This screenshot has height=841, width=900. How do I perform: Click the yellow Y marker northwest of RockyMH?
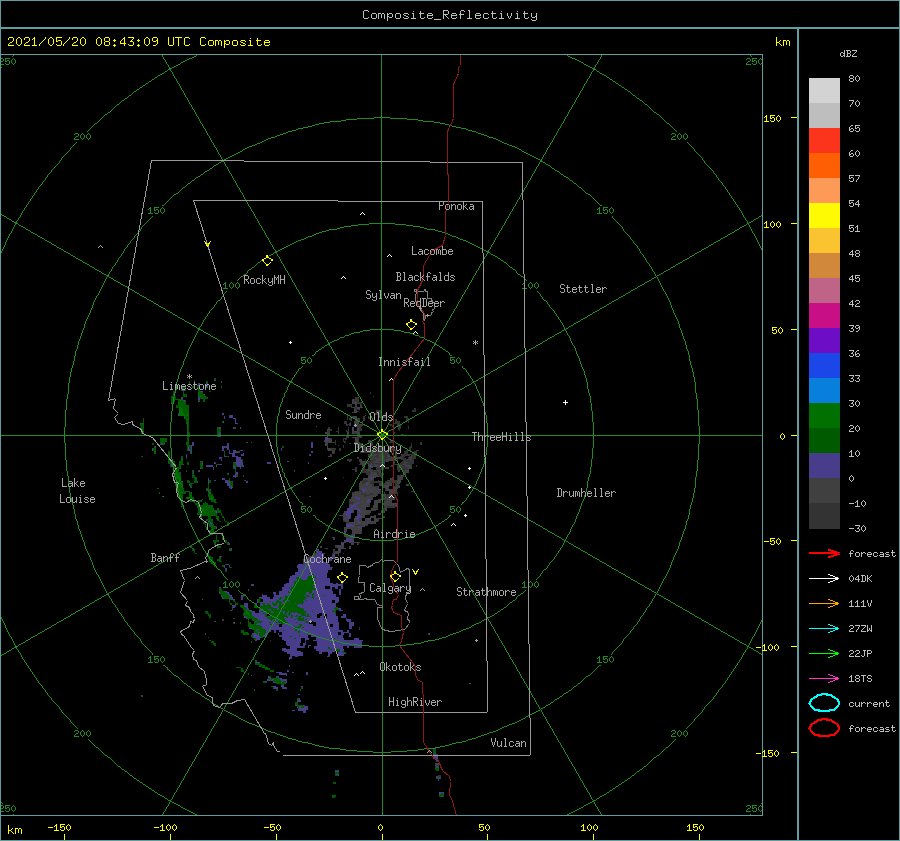[x=208, y=244]
